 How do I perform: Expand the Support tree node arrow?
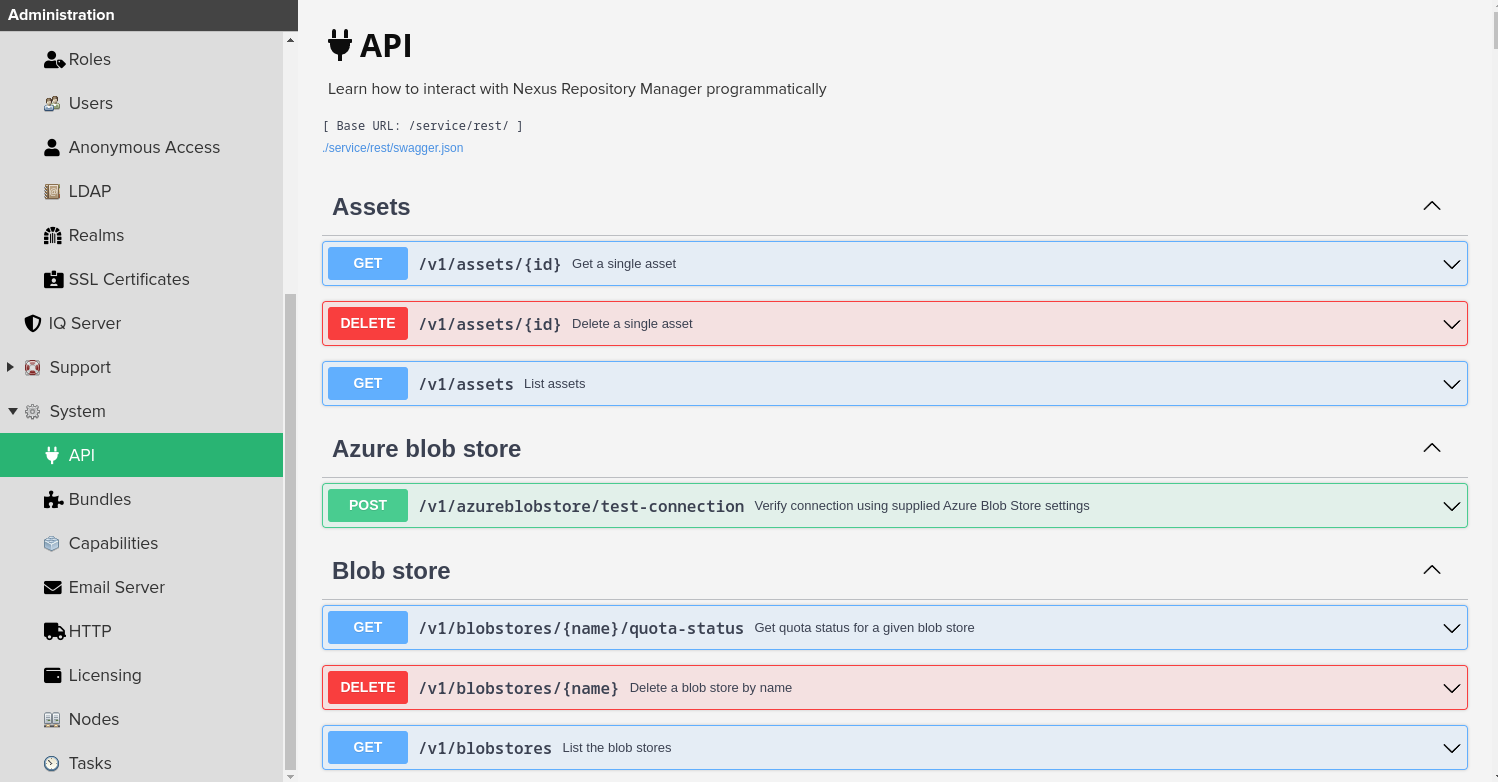[11, 368]
